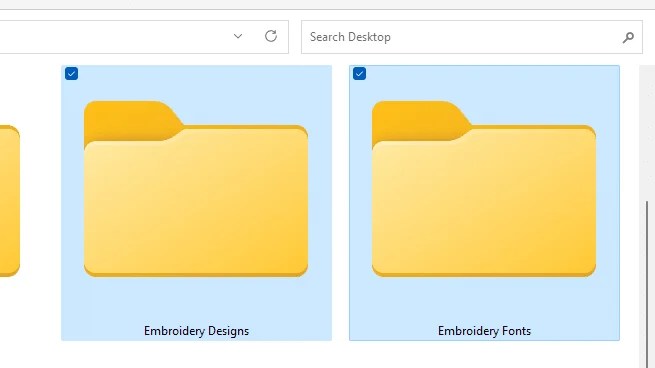
Task: Uncheck the Embroidery Fonts folder checkbox
Action: coord(359,74)
